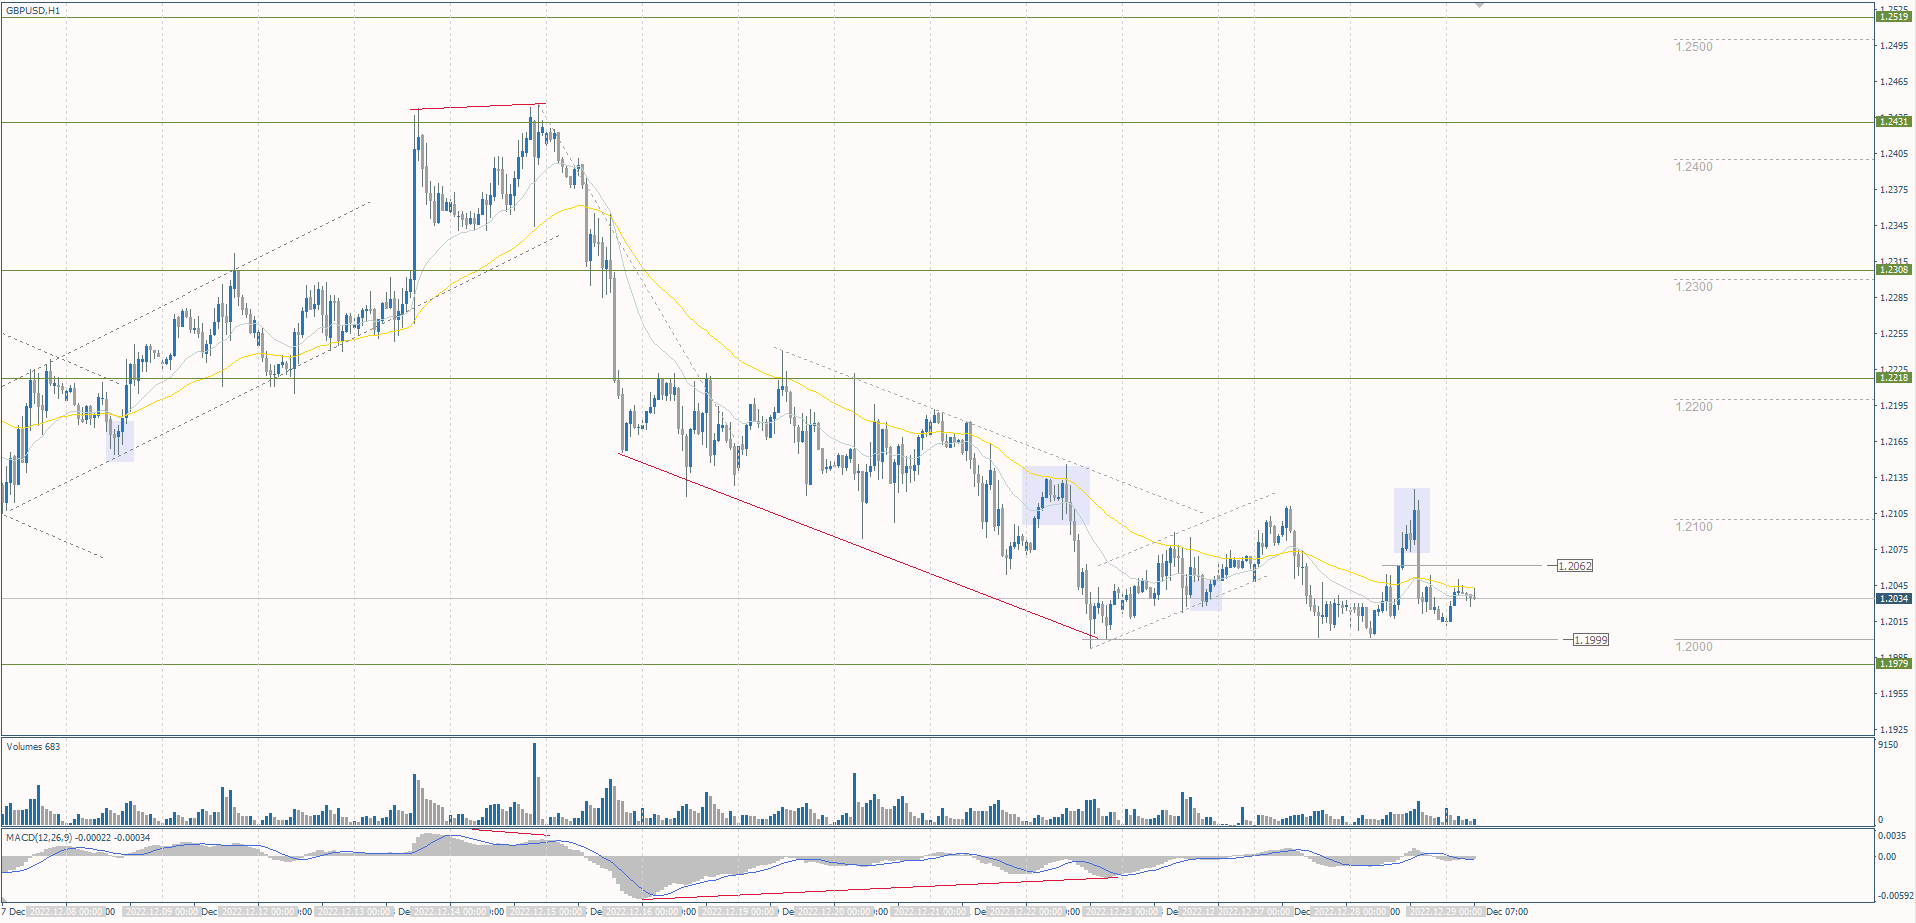The image size is (1916, 923).
Task: Select the 1.1979 green level price tag
Action: 1894,664
